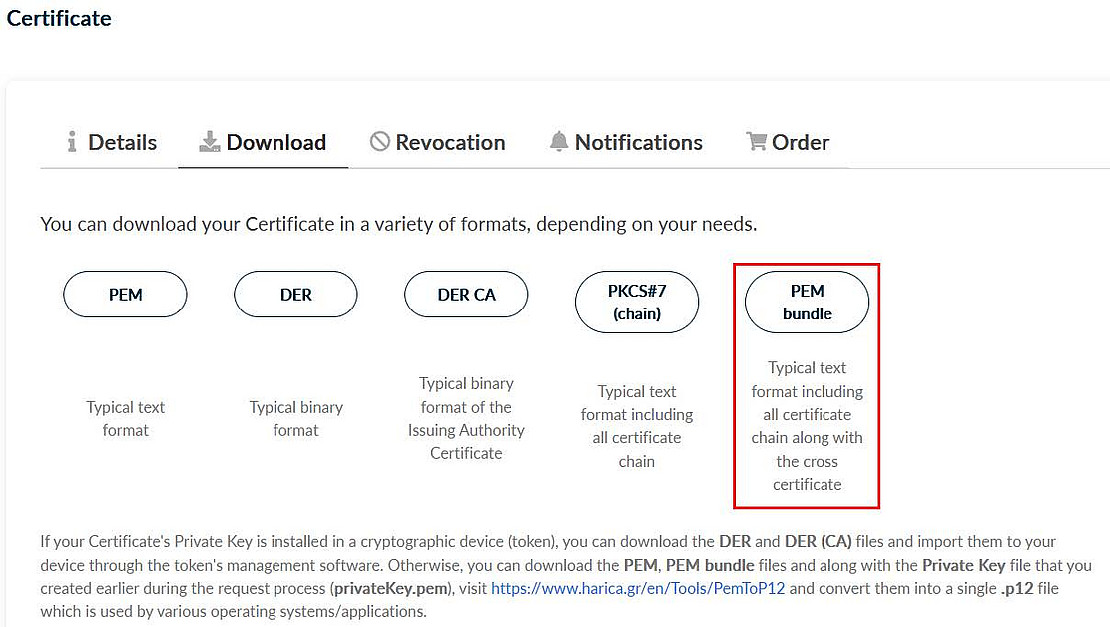The image size is (1110, 627).
Task: Open the Order tab
Action: click(x=800, y=142)
